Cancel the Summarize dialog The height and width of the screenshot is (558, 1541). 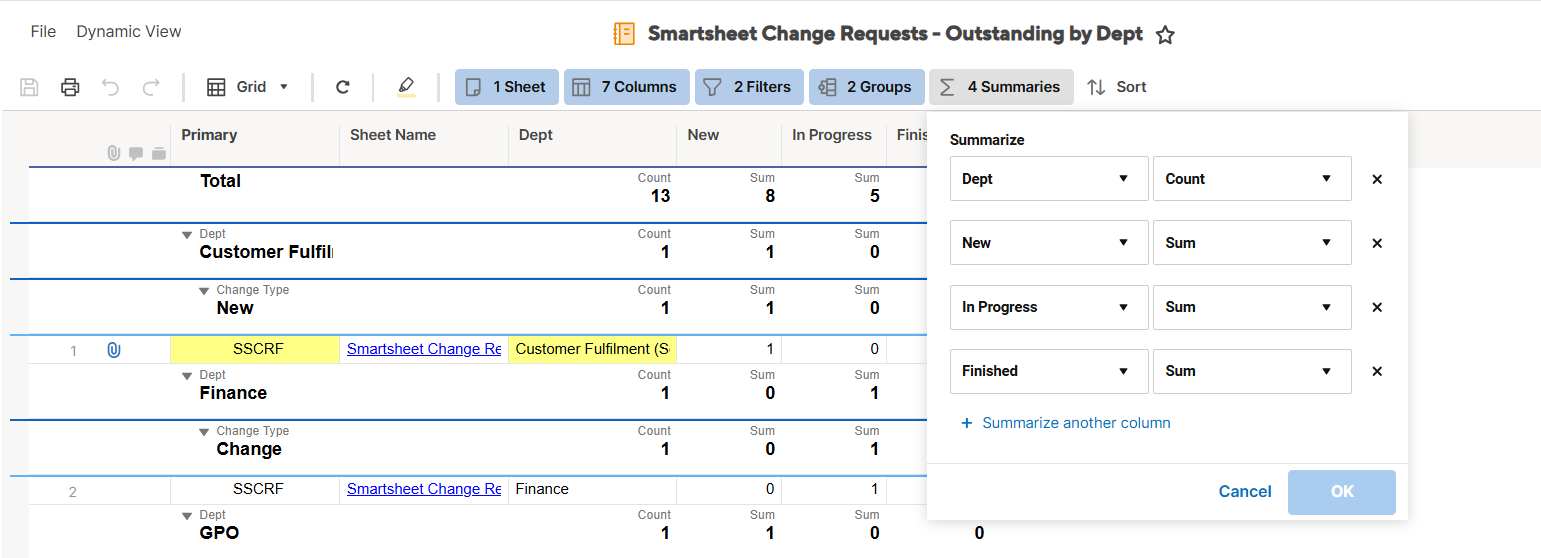point(1245,492)
